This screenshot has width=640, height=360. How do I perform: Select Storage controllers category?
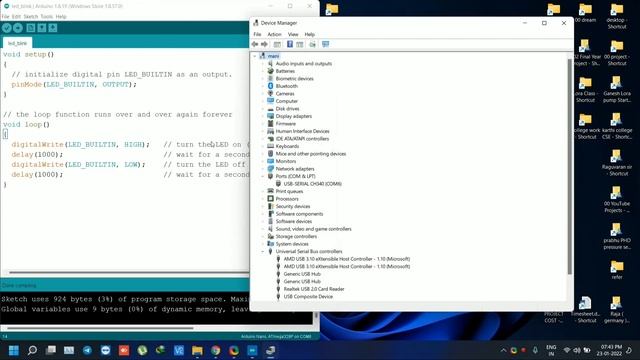(x=296, y=236)
